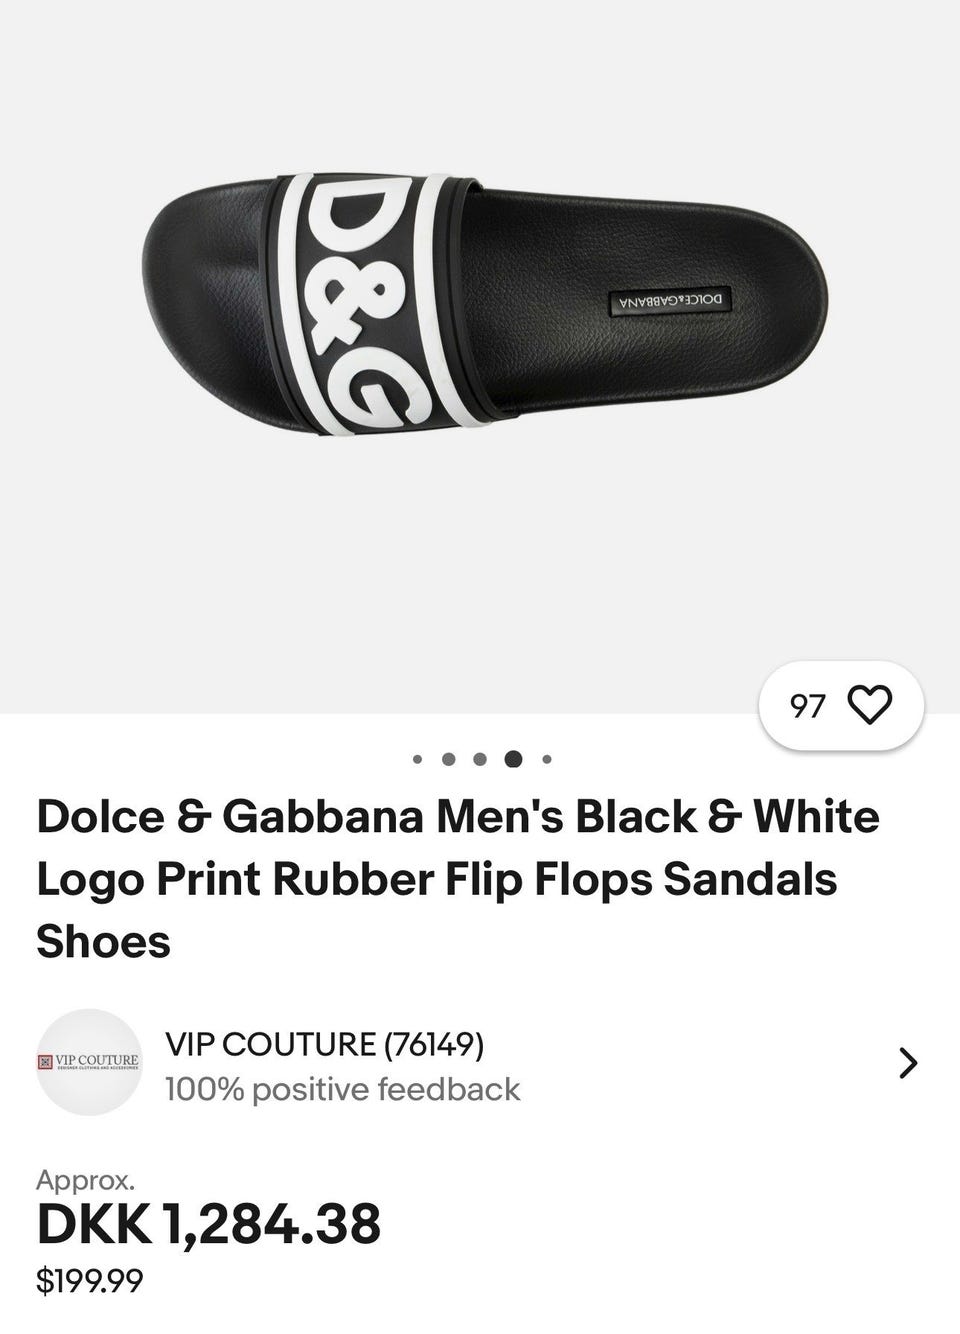Switch to the fifth image dot
The image size is (960, 1334).
(547, 759)
